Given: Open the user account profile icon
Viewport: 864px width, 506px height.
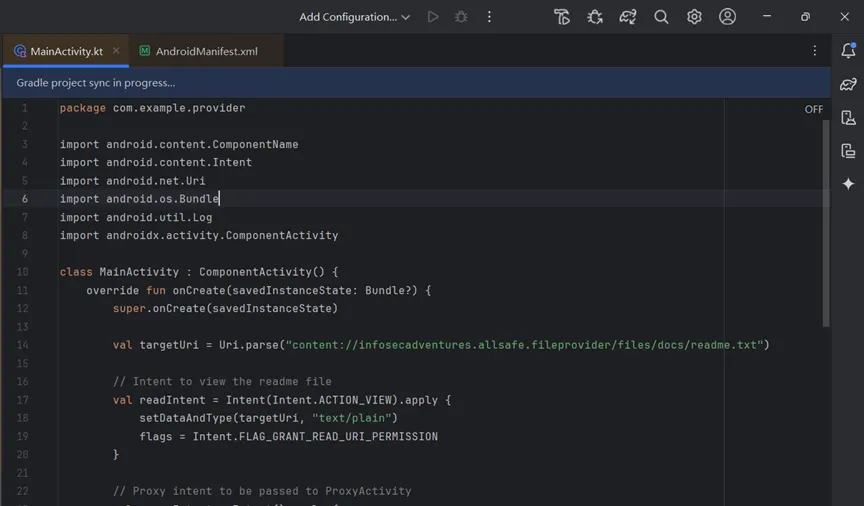Looking at the screenshot, I should [x=727, y=17].
